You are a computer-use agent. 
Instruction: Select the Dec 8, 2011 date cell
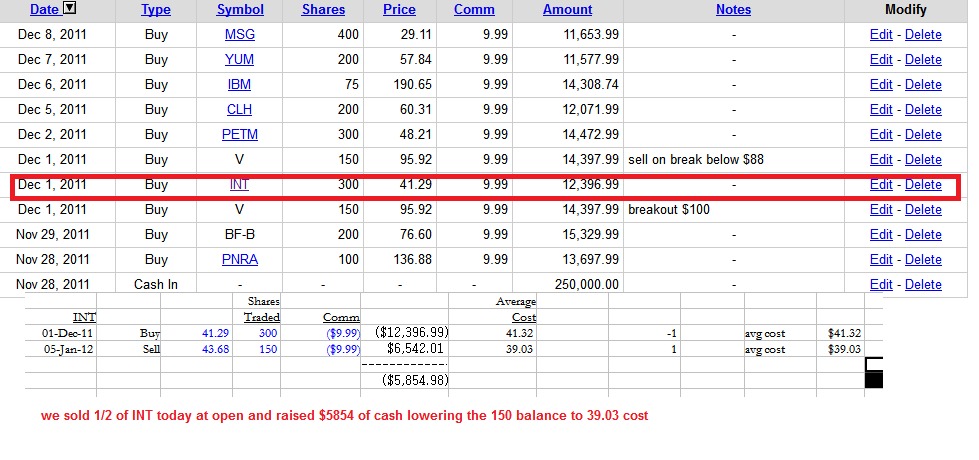coord(54,35)
